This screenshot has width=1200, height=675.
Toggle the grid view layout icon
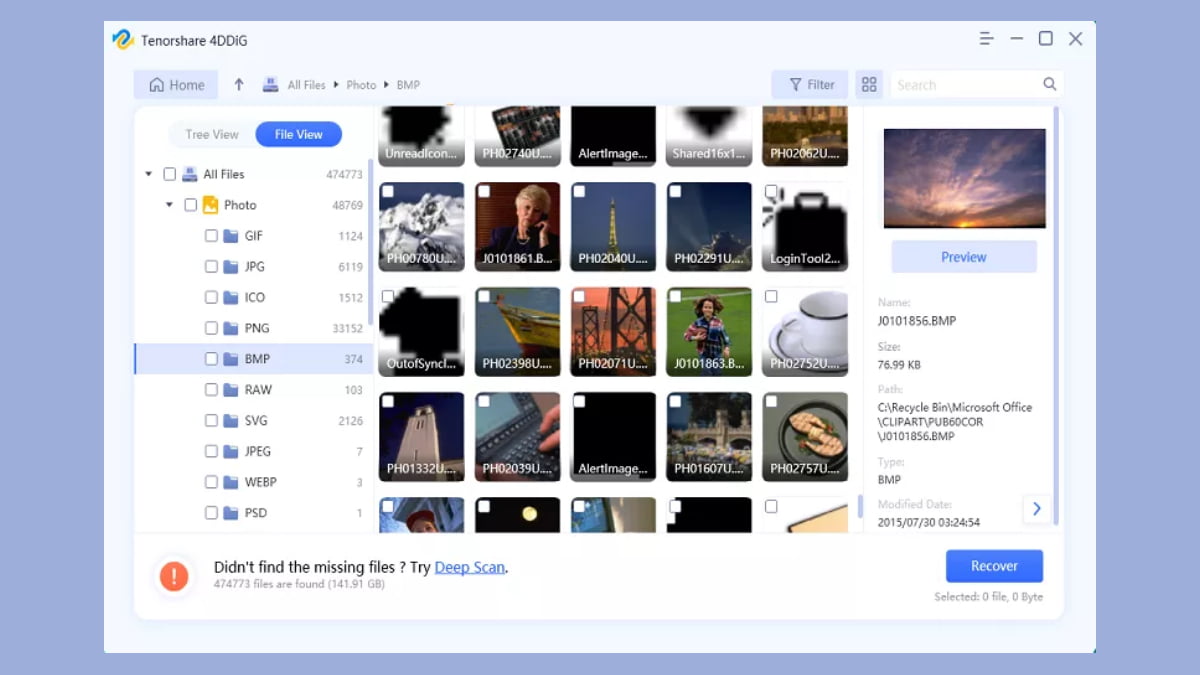point(869,85)
